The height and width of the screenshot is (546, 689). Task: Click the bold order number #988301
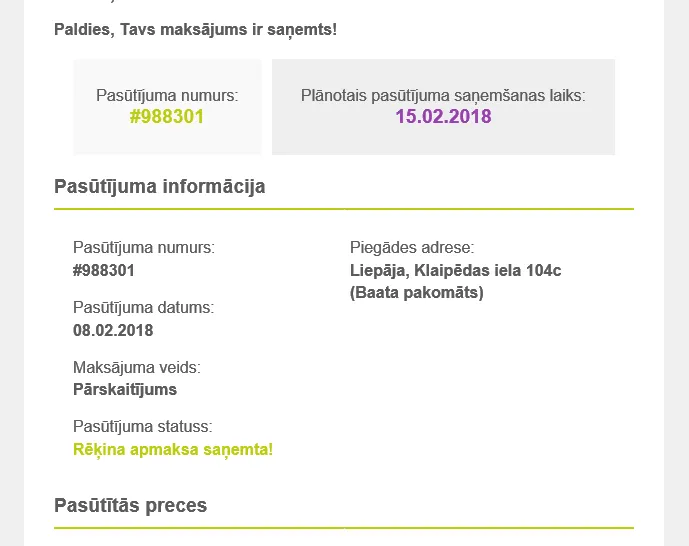point(104,271)
